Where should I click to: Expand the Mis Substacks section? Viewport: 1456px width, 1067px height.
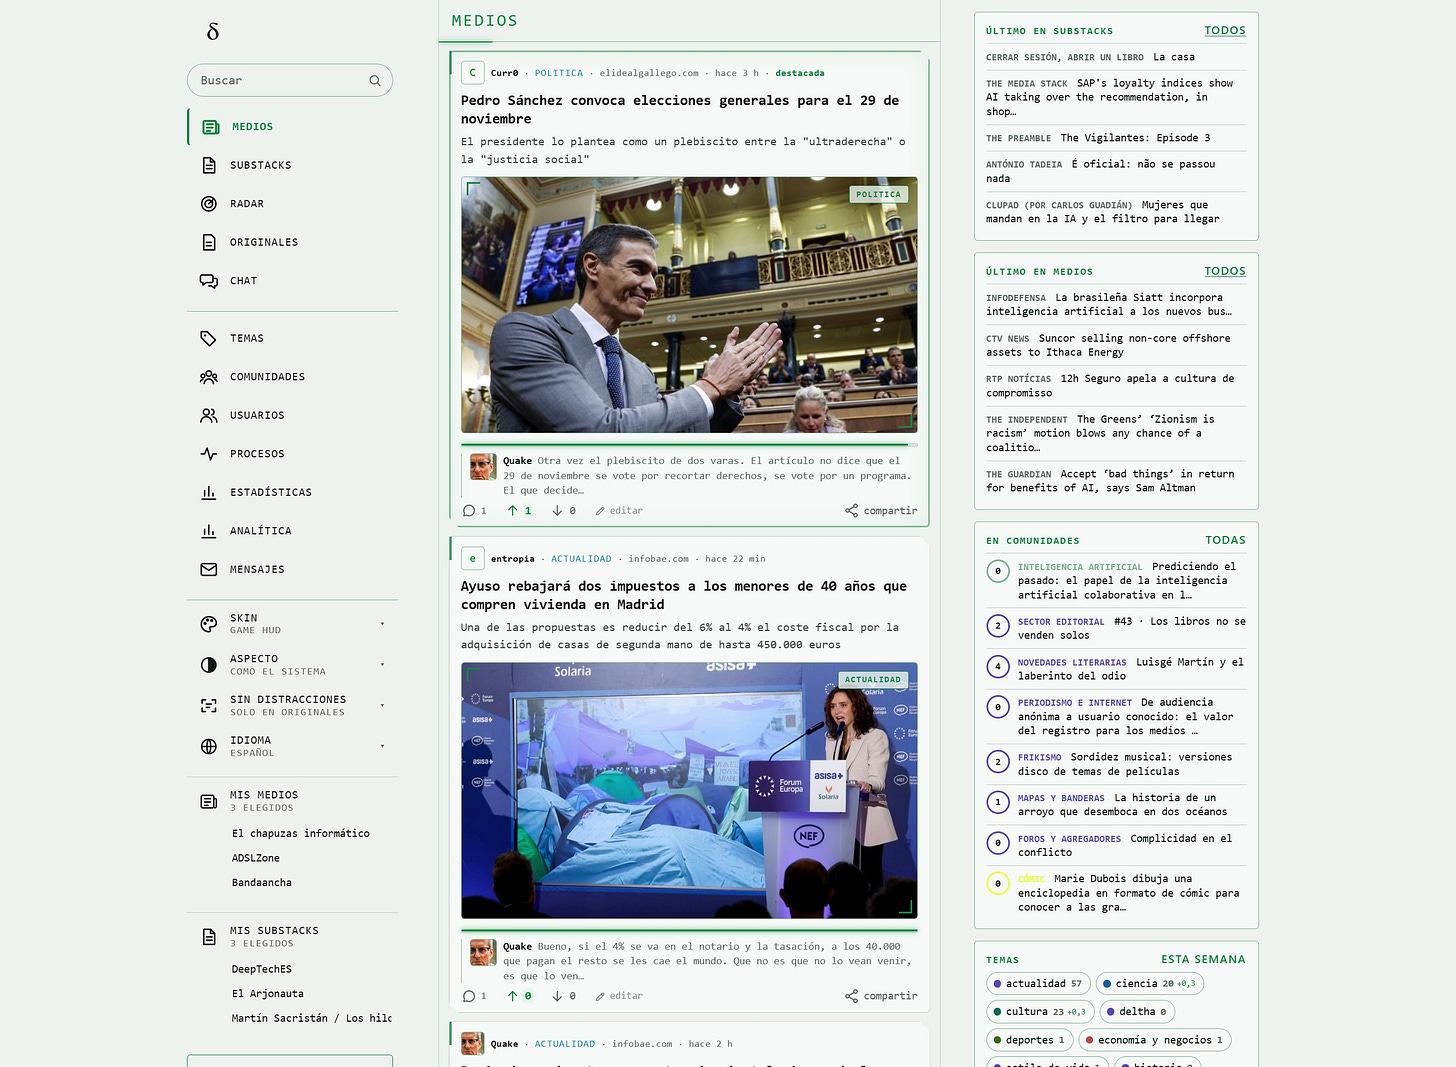coord(292,937)
